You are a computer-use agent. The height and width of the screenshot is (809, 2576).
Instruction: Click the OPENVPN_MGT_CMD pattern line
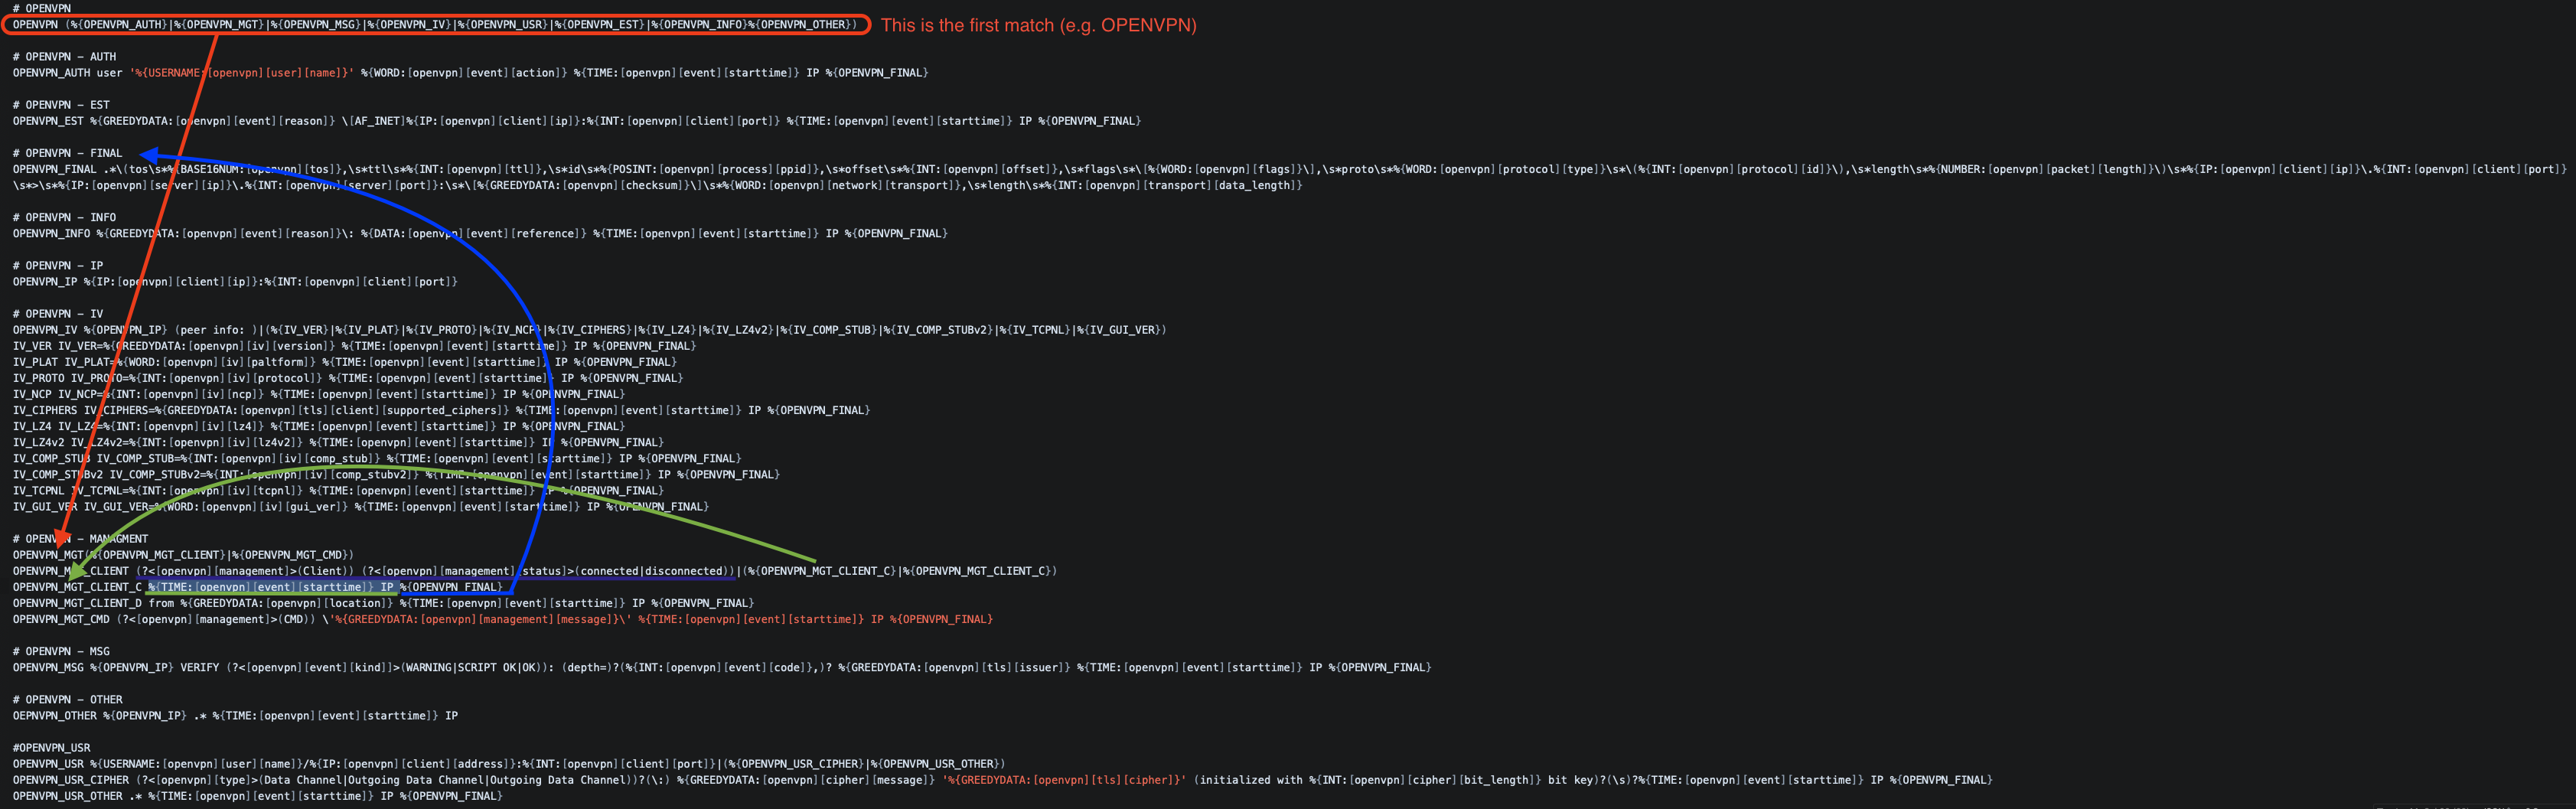click(x=502, y=619)
